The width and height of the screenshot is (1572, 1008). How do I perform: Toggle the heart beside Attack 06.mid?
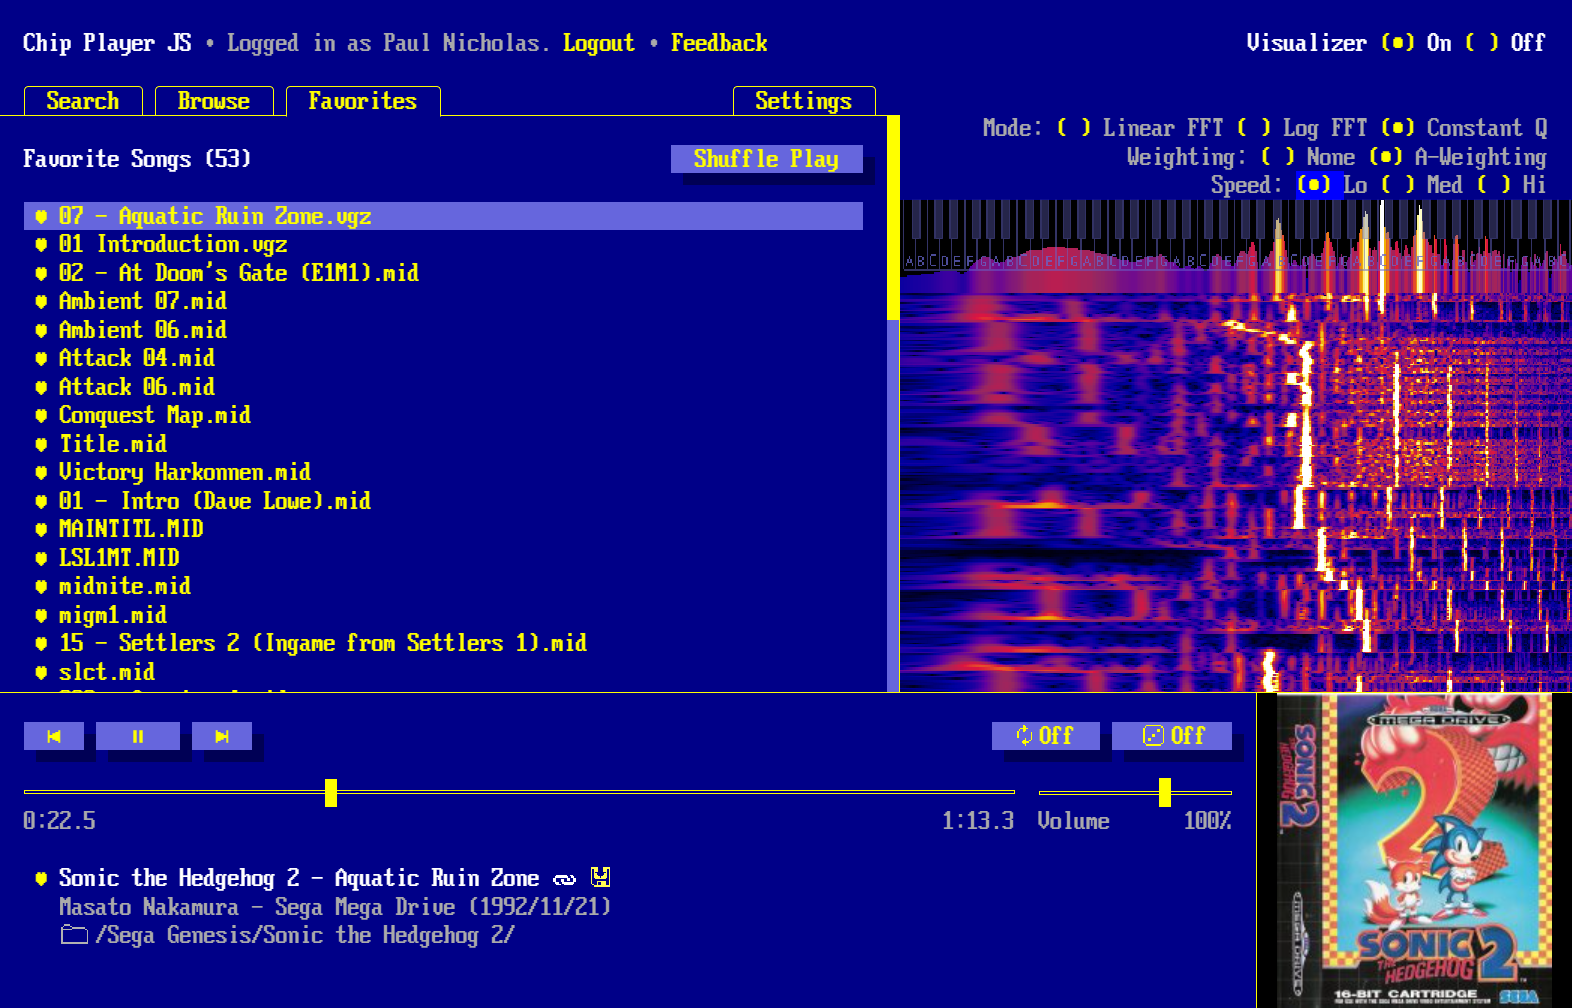click(x=41, y=387)
